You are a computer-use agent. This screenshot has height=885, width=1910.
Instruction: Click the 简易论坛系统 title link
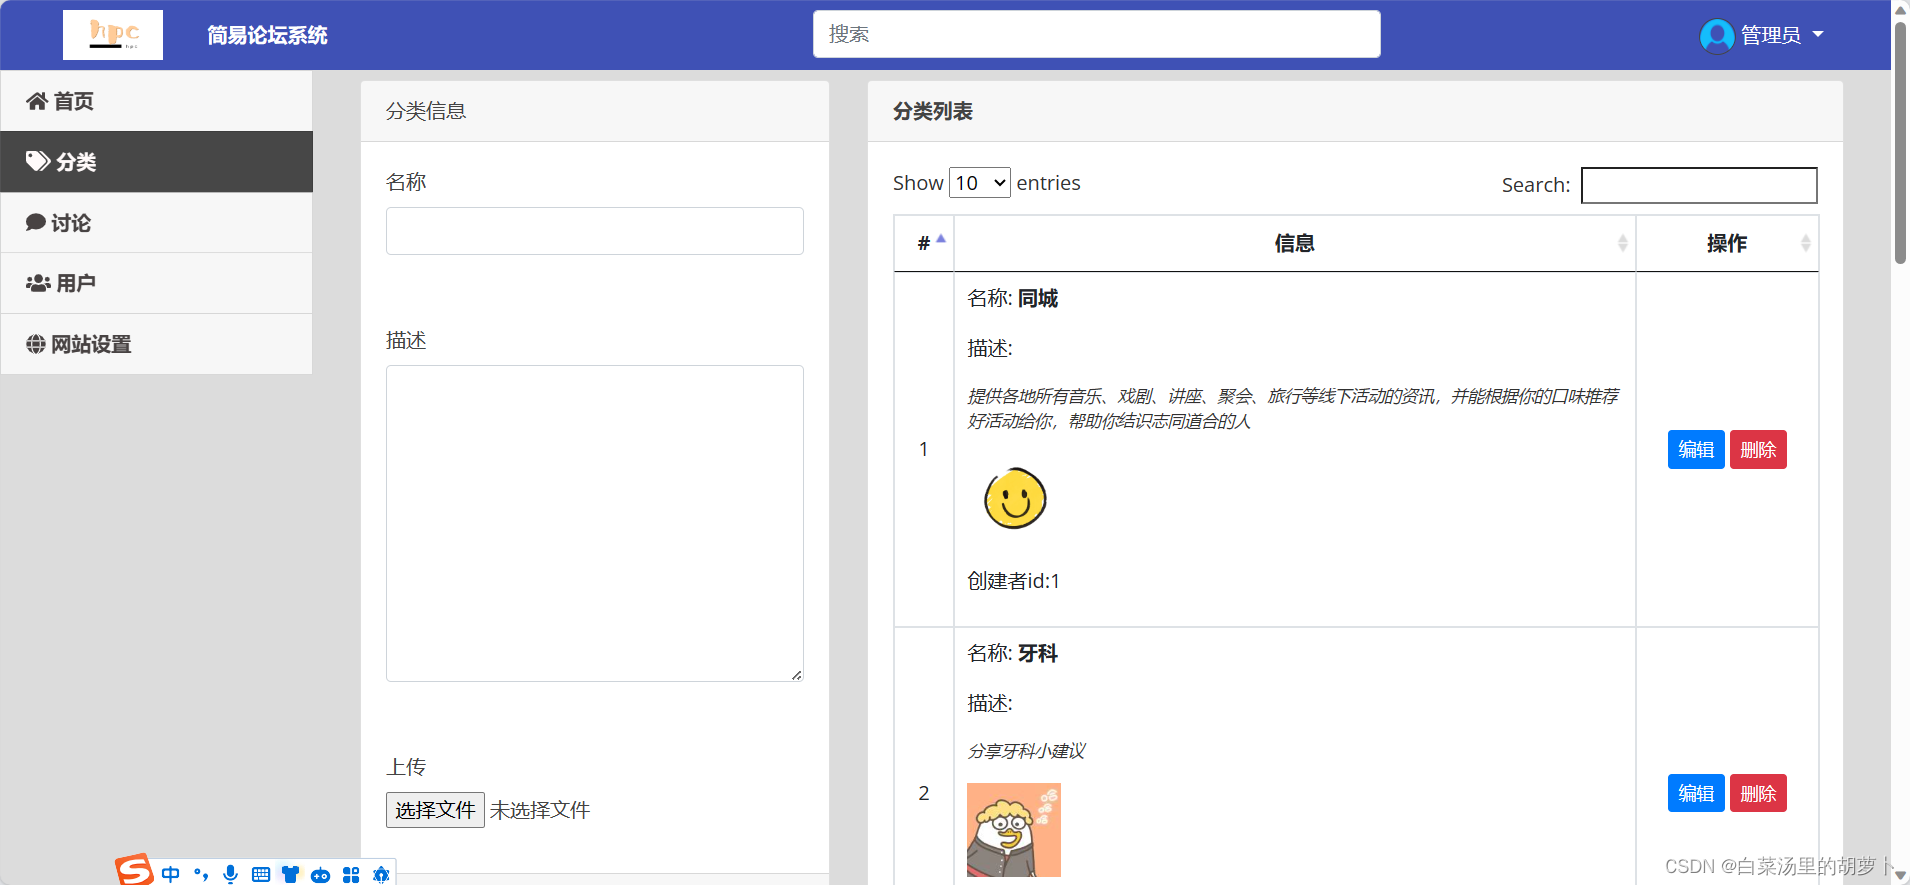tap(267, 35)
